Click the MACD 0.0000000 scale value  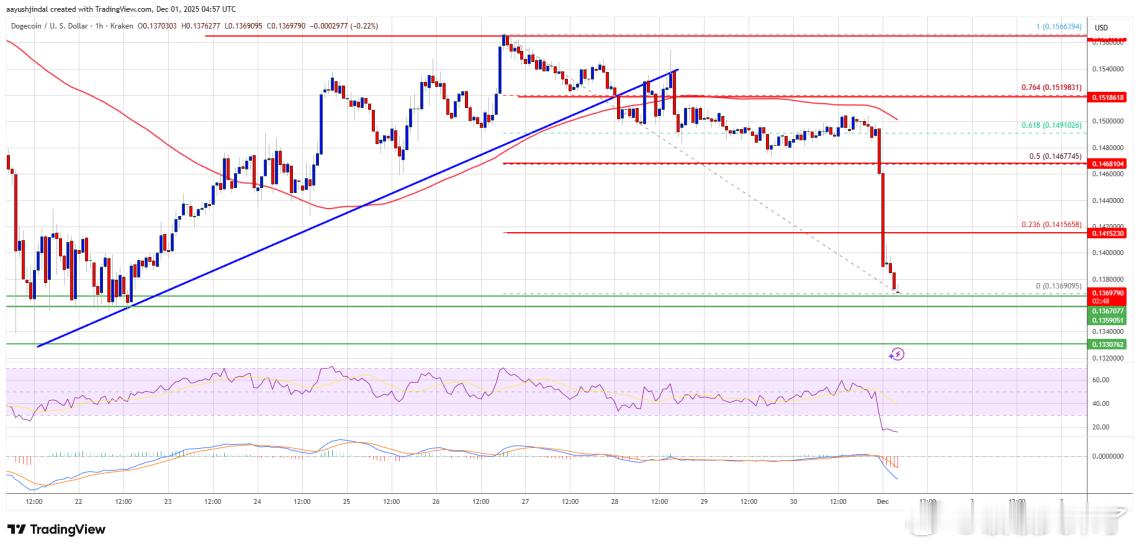(1107, 456)
